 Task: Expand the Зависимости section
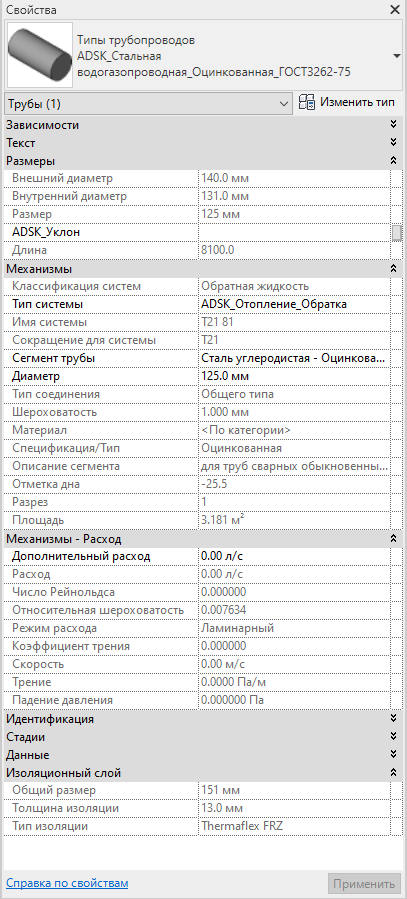click(393, 124)
